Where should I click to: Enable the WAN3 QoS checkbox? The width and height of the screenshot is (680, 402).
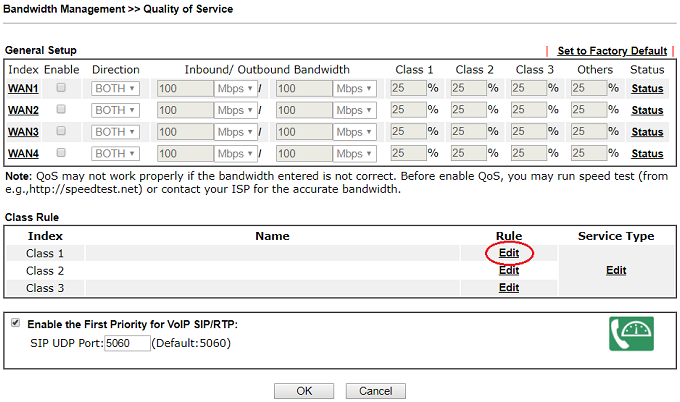tap(61, 132)
